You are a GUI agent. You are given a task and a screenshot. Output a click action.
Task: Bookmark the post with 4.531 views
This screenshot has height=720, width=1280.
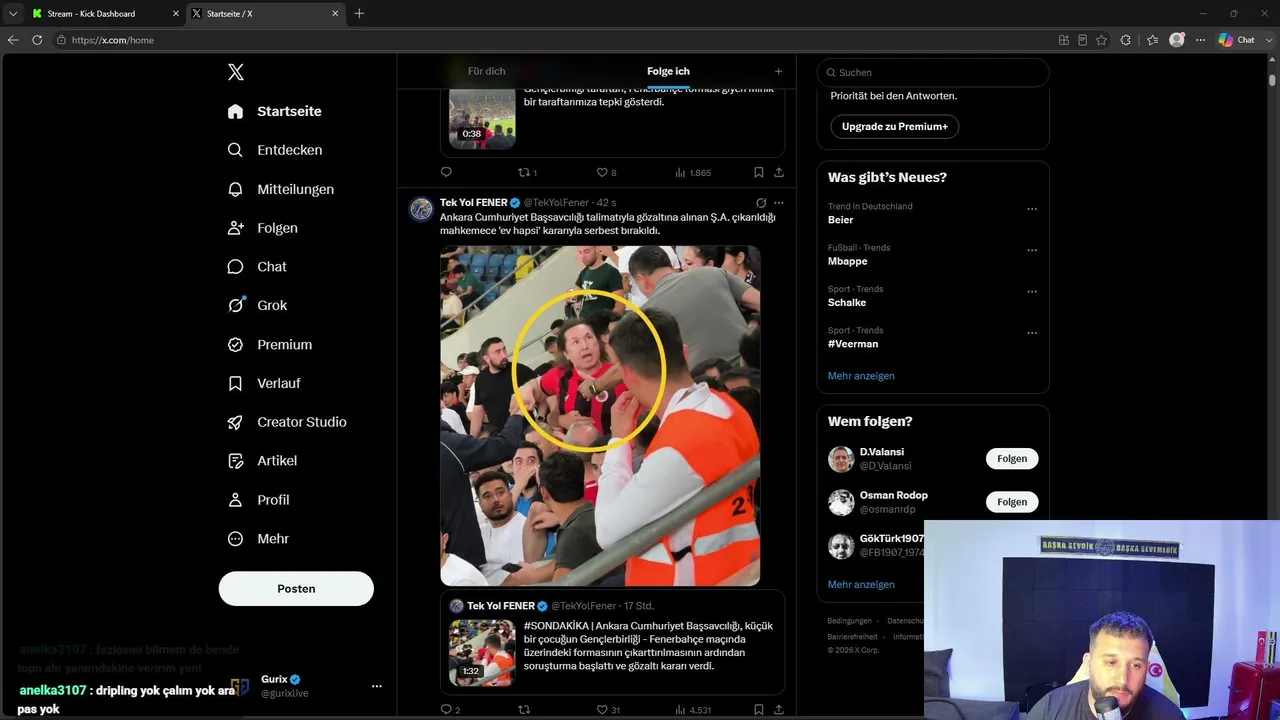point(759,710)
